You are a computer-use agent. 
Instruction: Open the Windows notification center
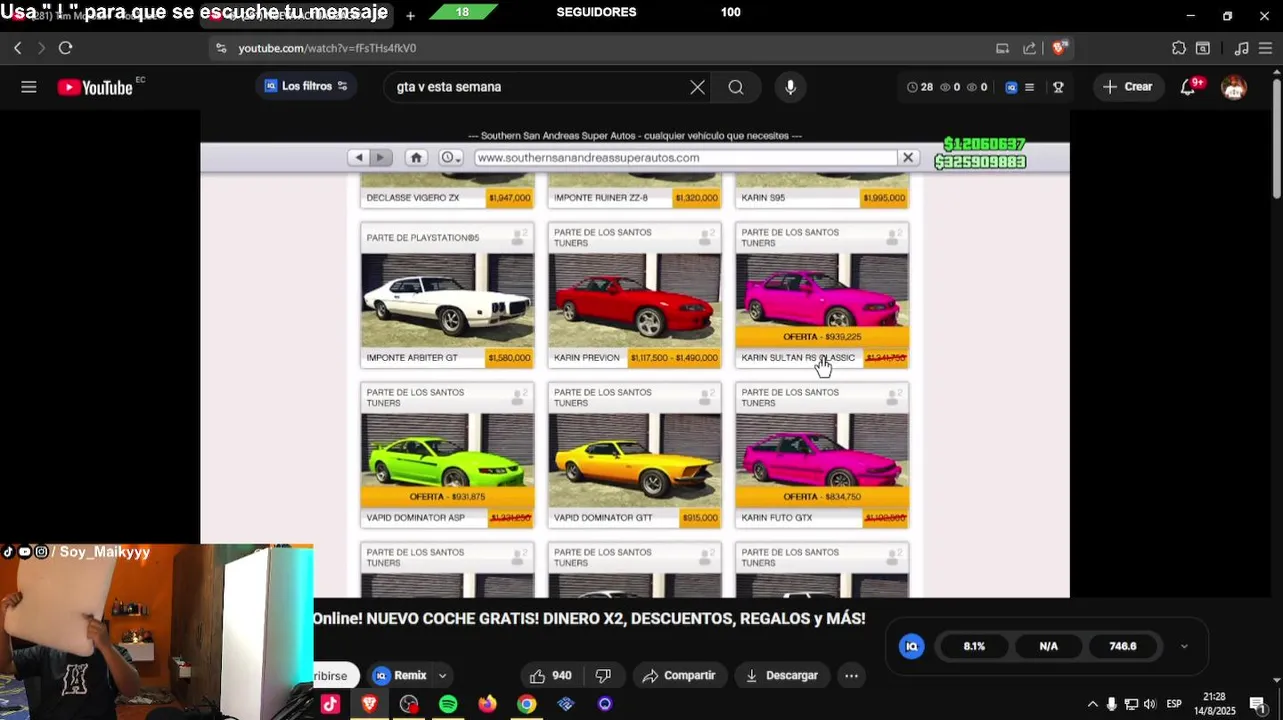click(x=1258, y=705)
